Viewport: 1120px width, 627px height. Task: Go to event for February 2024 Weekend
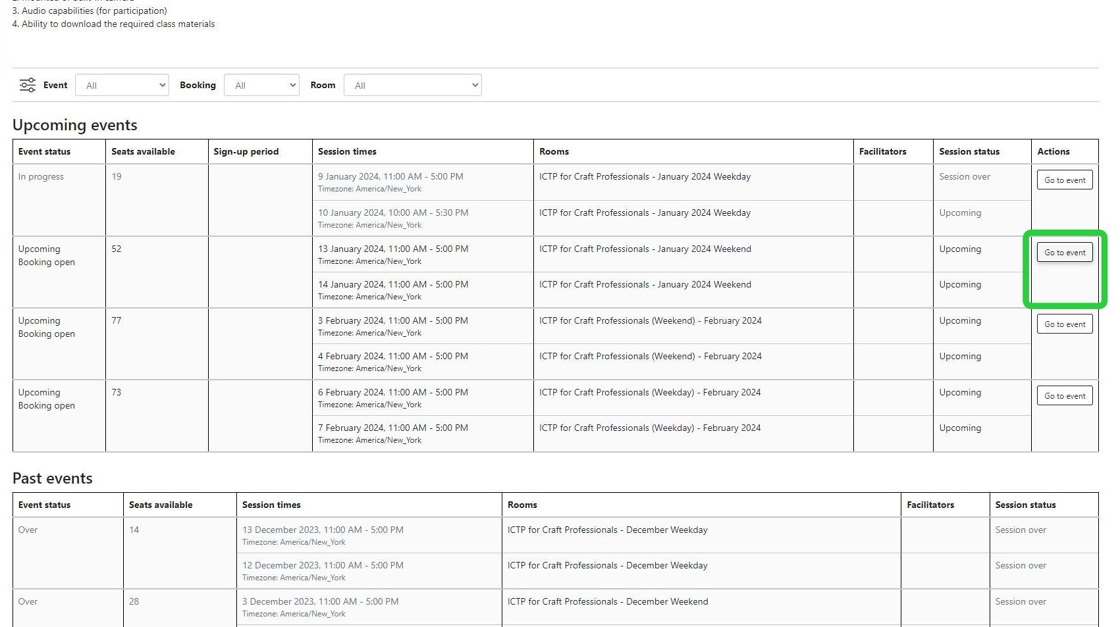[1064, 324]
